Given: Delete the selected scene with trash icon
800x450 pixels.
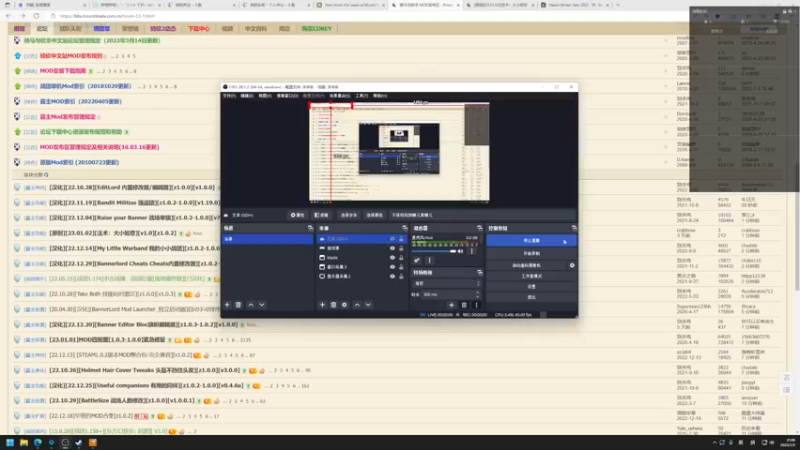Looking at the screenshot, I should coord(238,305).
